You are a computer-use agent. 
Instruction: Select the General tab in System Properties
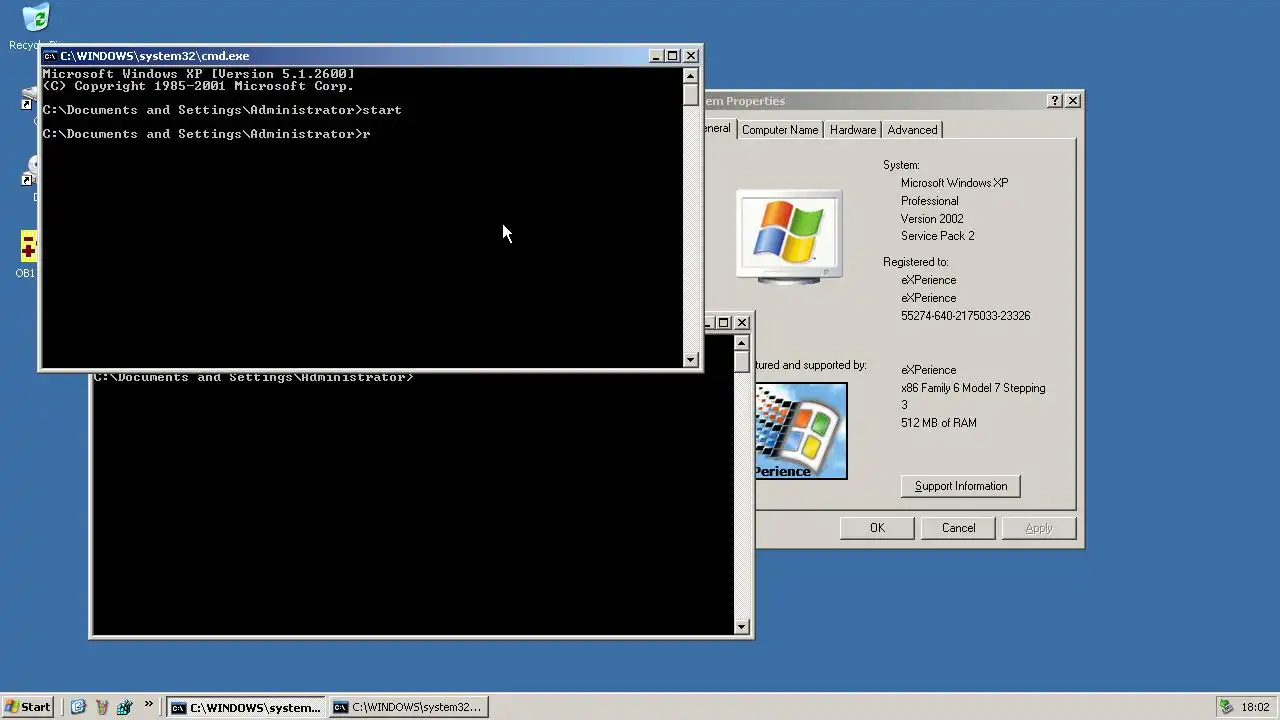click(720, 128)
